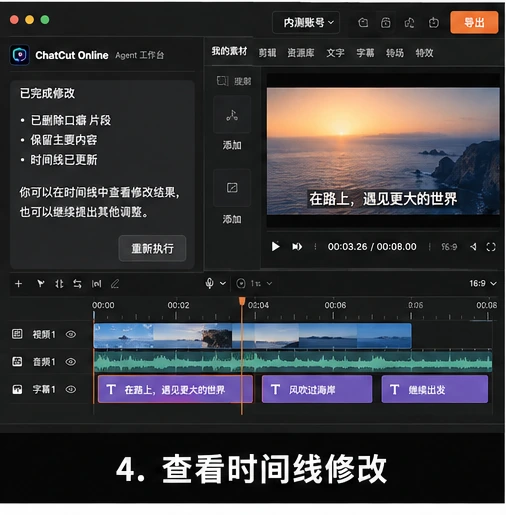Image resolution: width=506 pixels, height=515 pixels.
Task: Click the trim brackets timeline icon
Action: (96, 284)
